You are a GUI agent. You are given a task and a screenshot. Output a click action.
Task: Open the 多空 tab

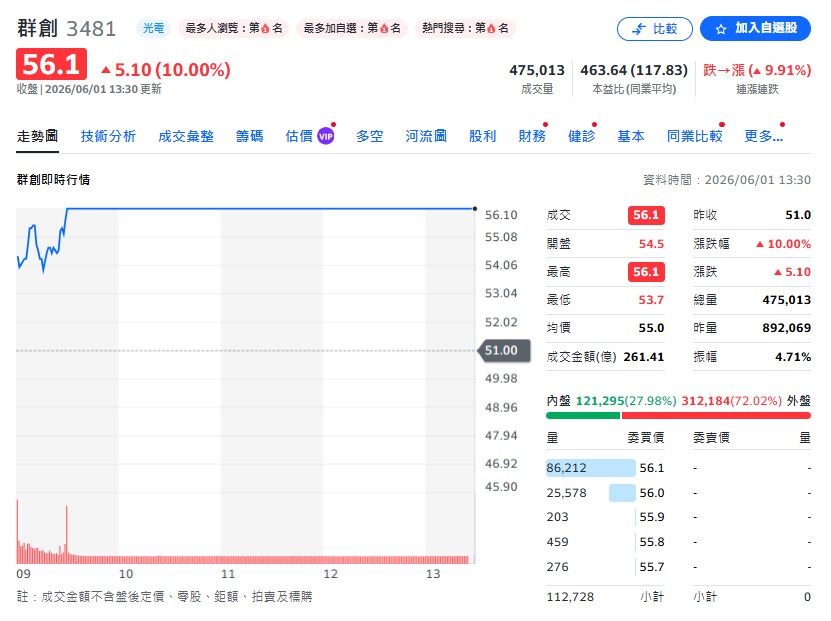click(x=369, y=137)
